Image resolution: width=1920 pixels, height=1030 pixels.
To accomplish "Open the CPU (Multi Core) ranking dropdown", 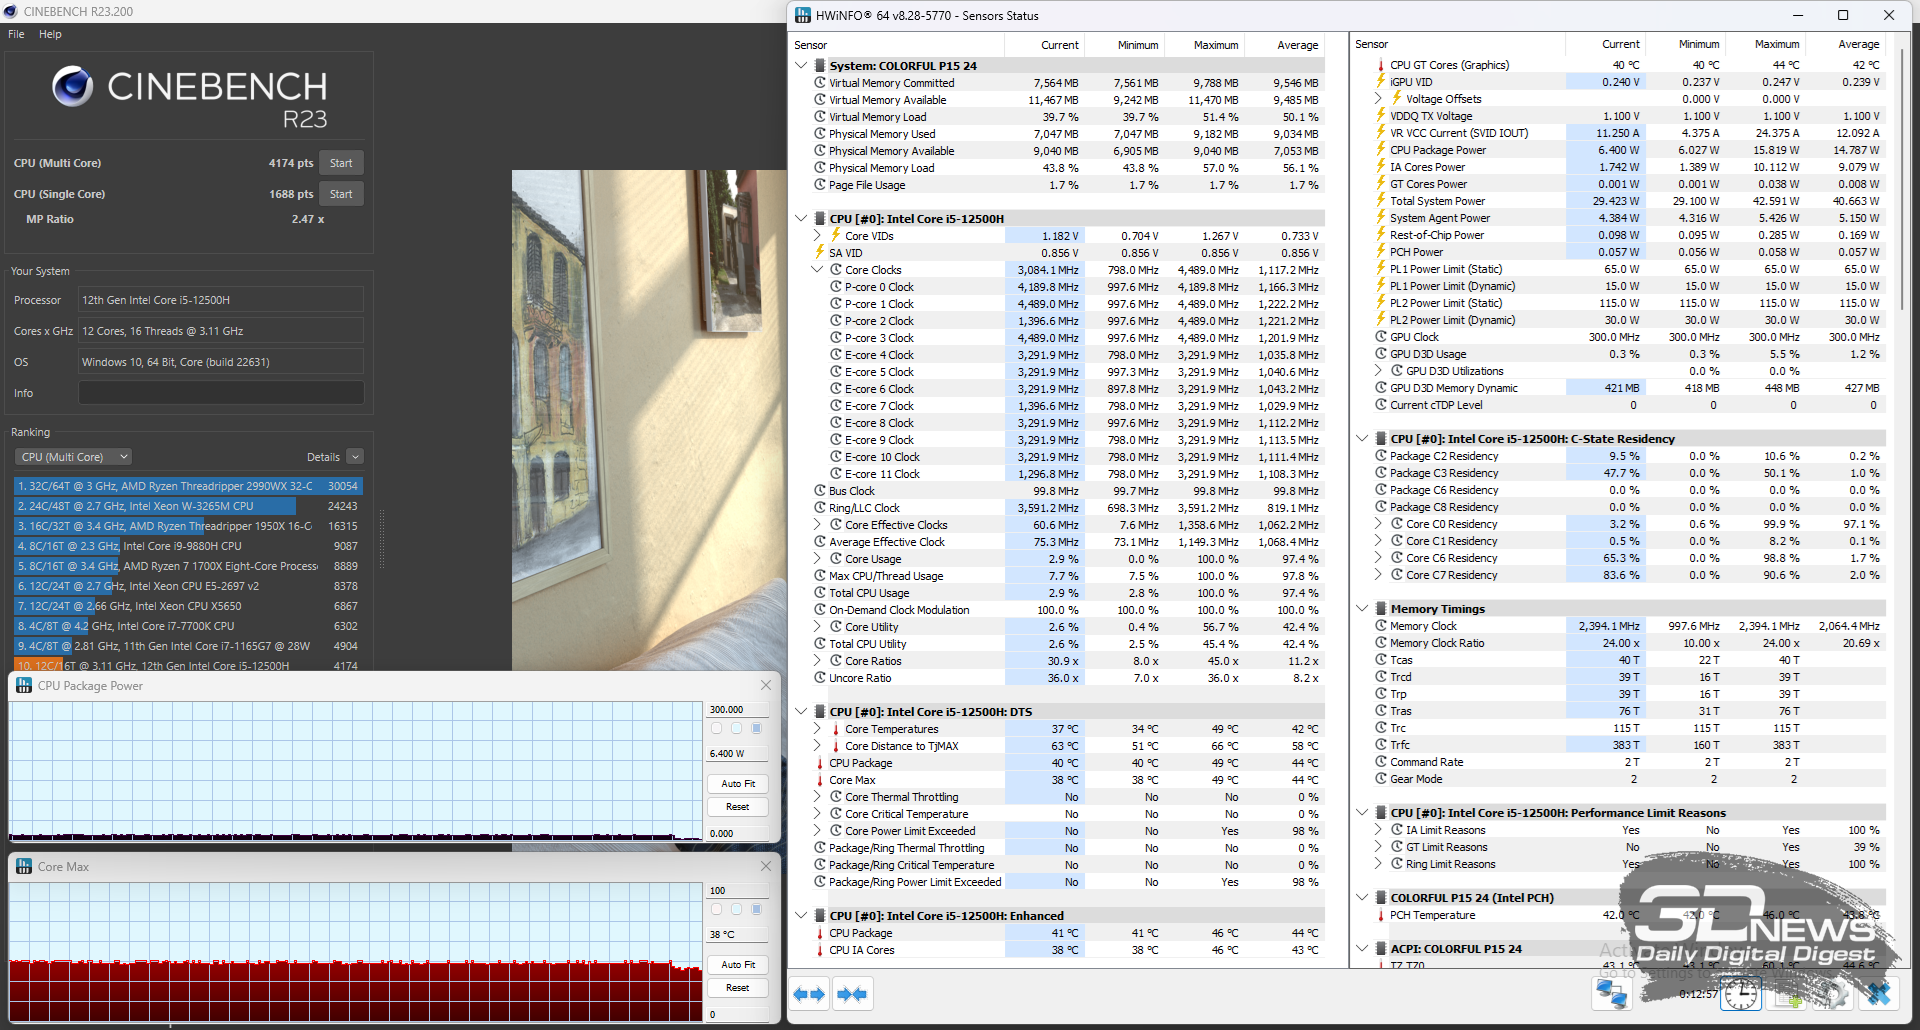I will point(74,457).
